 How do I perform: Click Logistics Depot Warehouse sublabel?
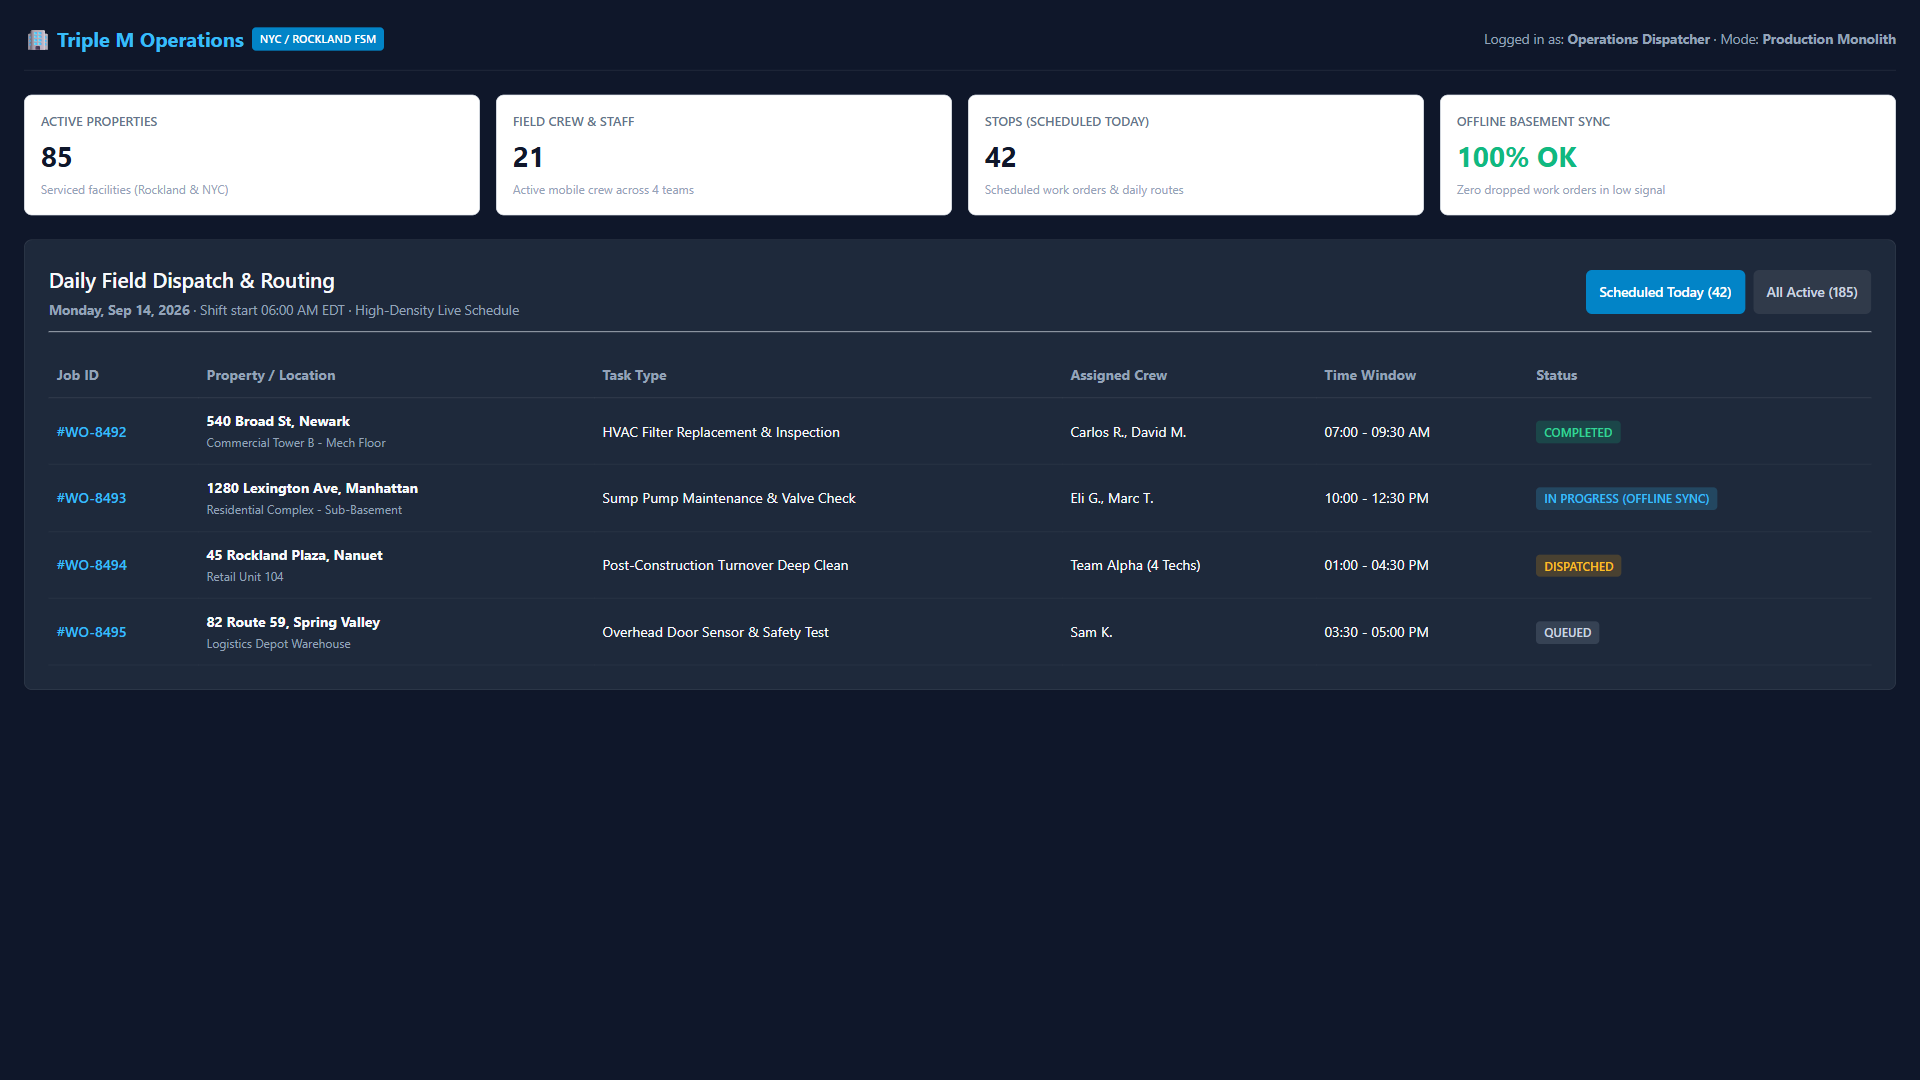278,644
